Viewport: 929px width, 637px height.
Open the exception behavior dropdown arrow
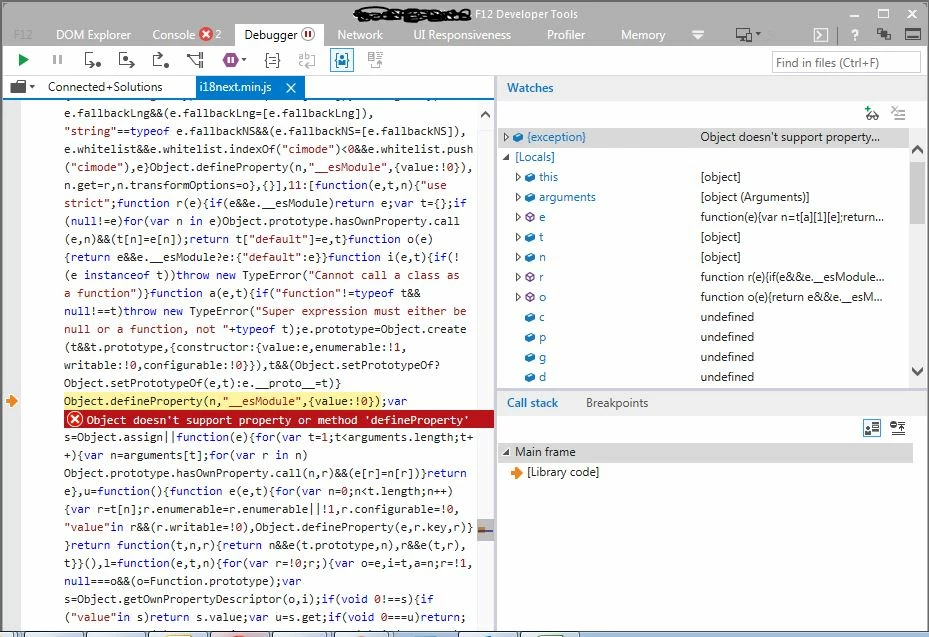pos(244,60)
